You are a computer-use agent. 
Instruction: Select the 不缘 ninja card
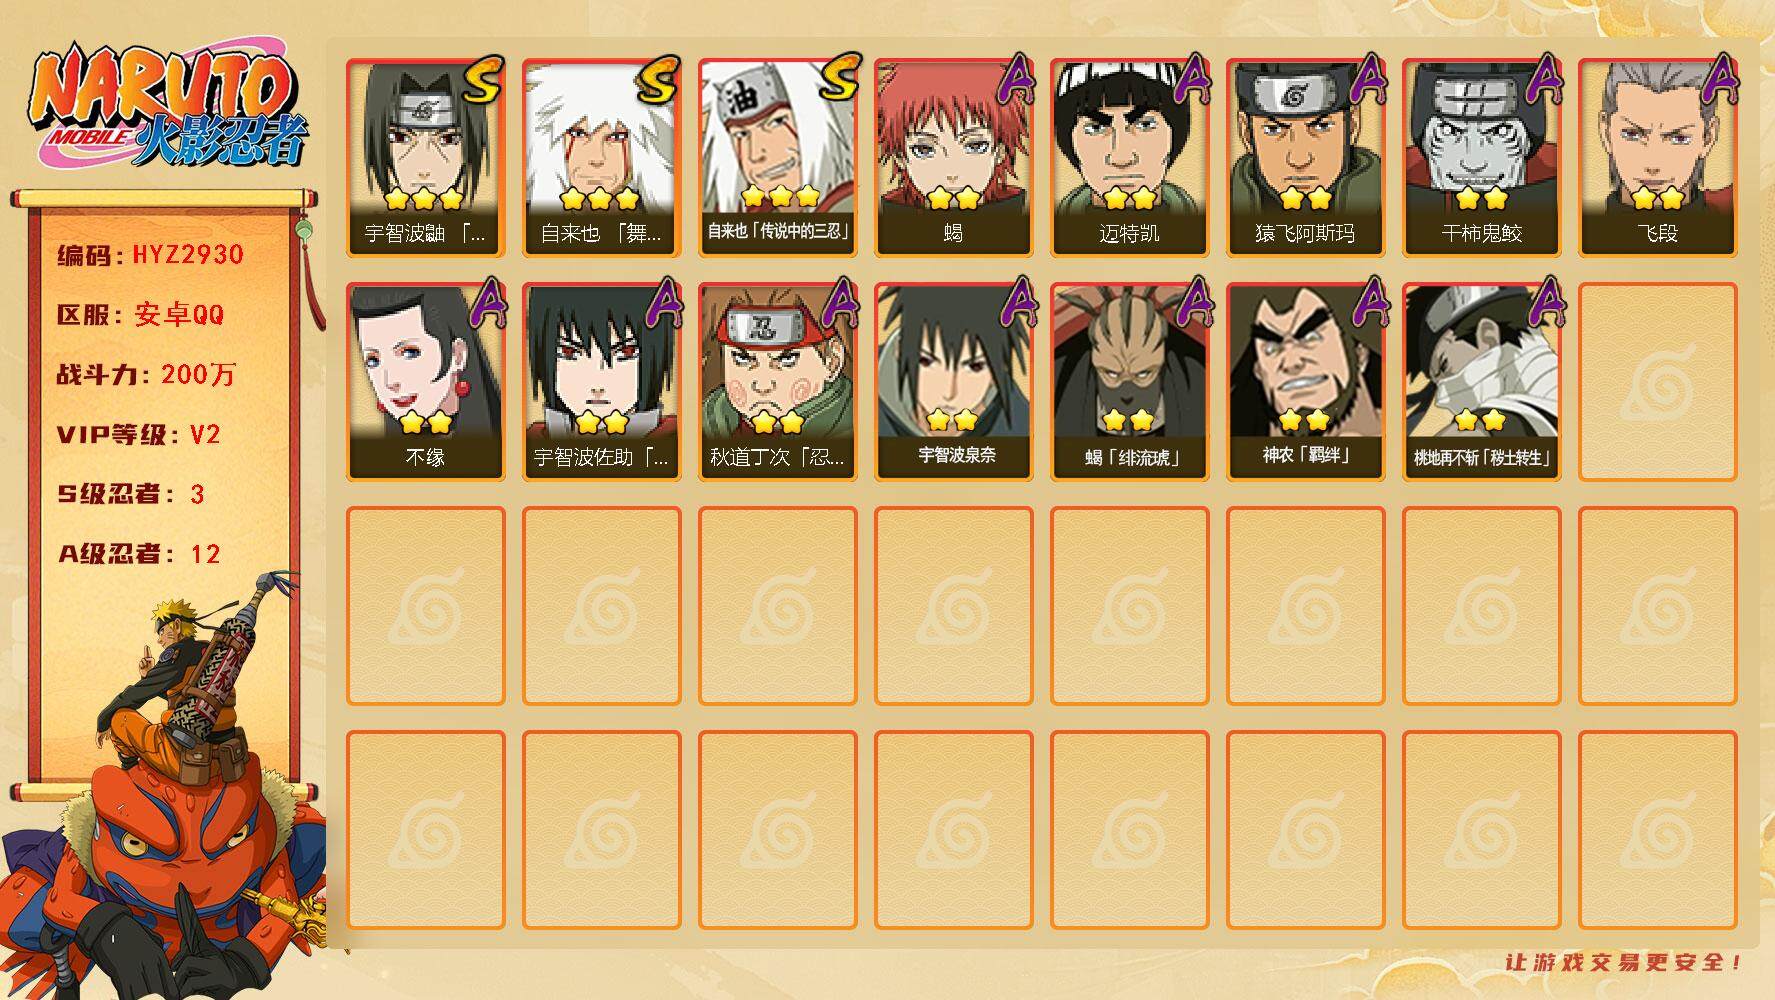[426, 382]
